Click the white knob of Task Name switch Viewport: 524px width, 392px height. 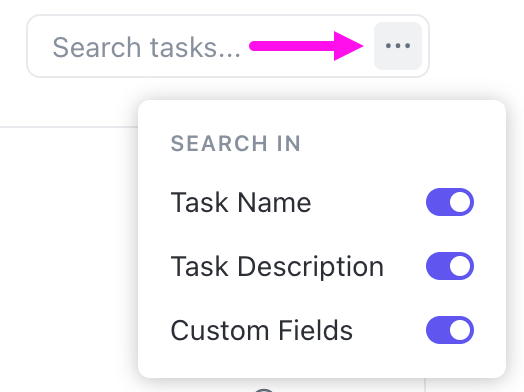[460, 202]
